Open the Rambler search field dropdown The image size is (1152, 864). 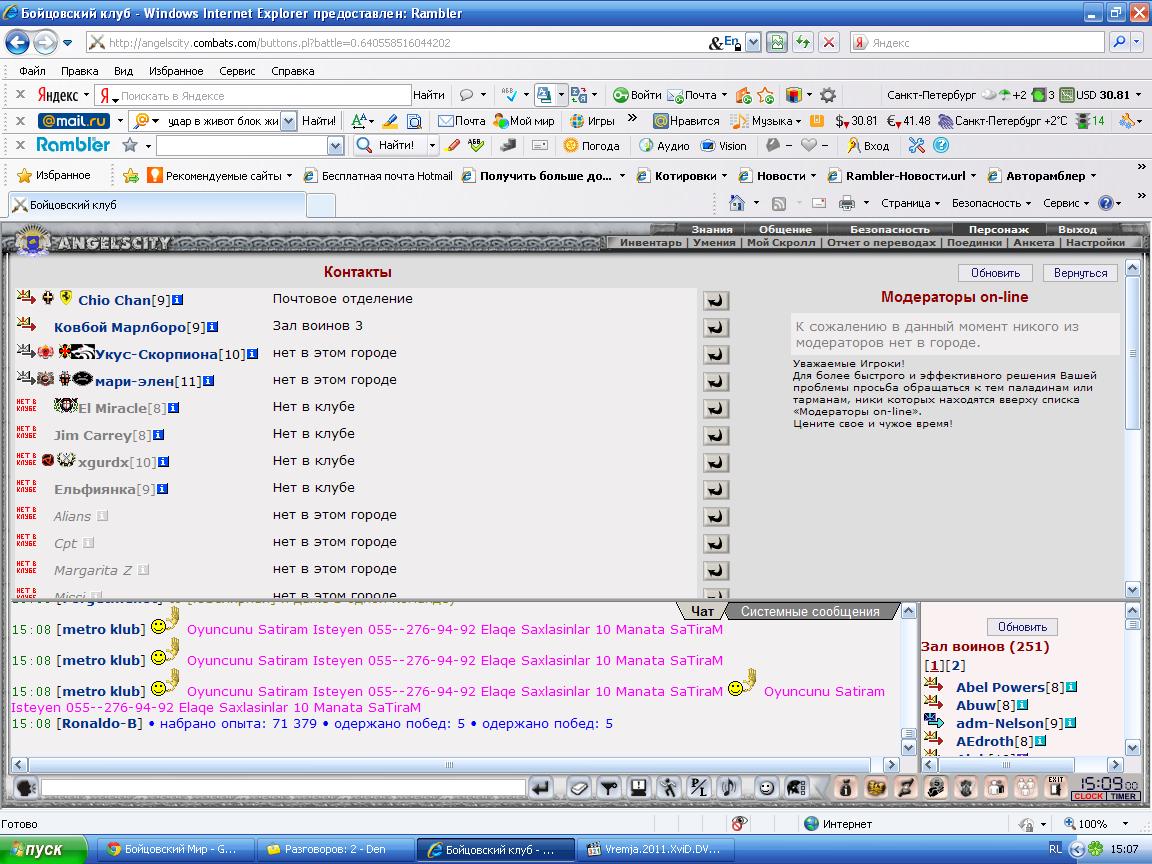(x=335, y=145)
